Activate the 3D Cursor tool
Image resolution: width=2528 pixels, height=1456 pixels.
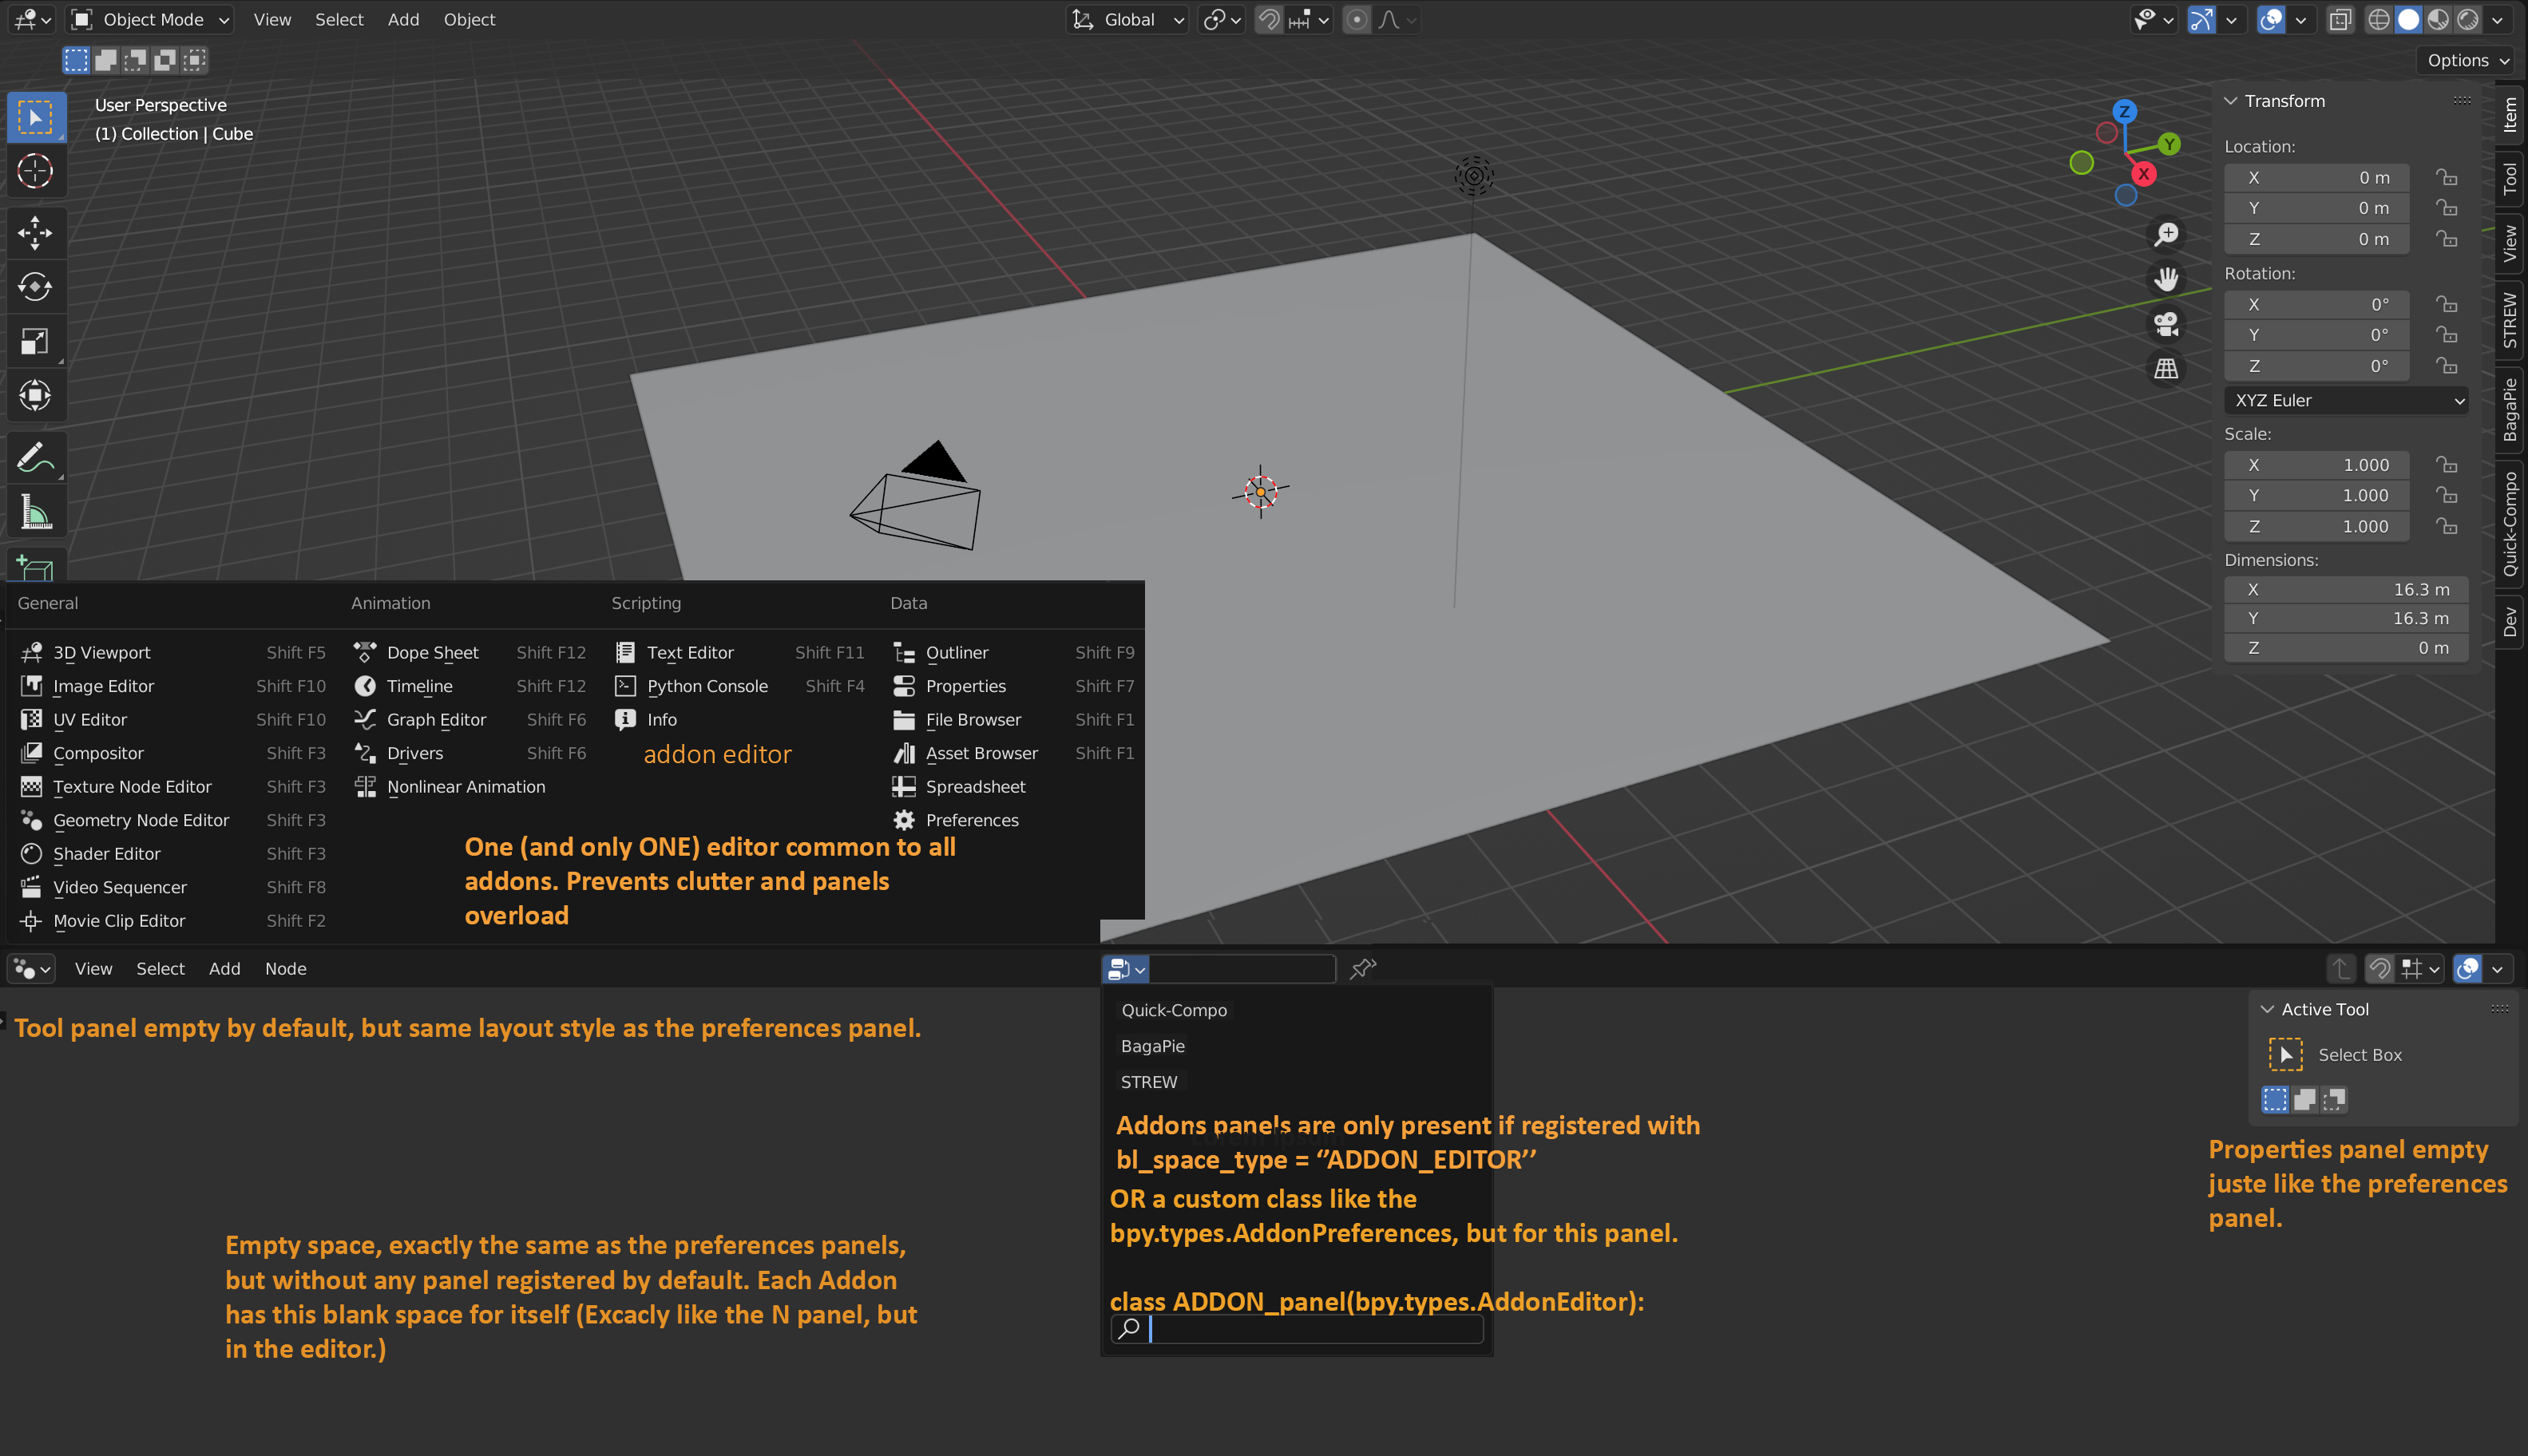click(x=36, y=172)
